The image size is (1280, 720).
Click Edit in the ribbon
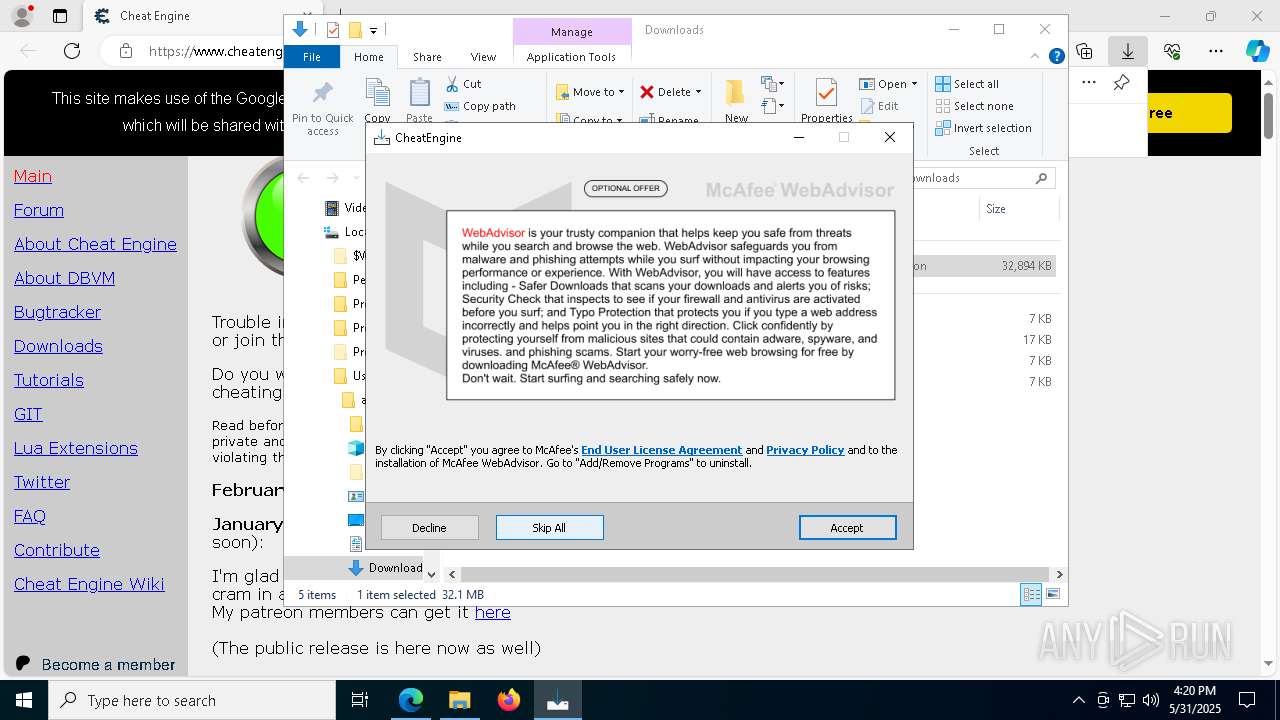tap(879, 106)
